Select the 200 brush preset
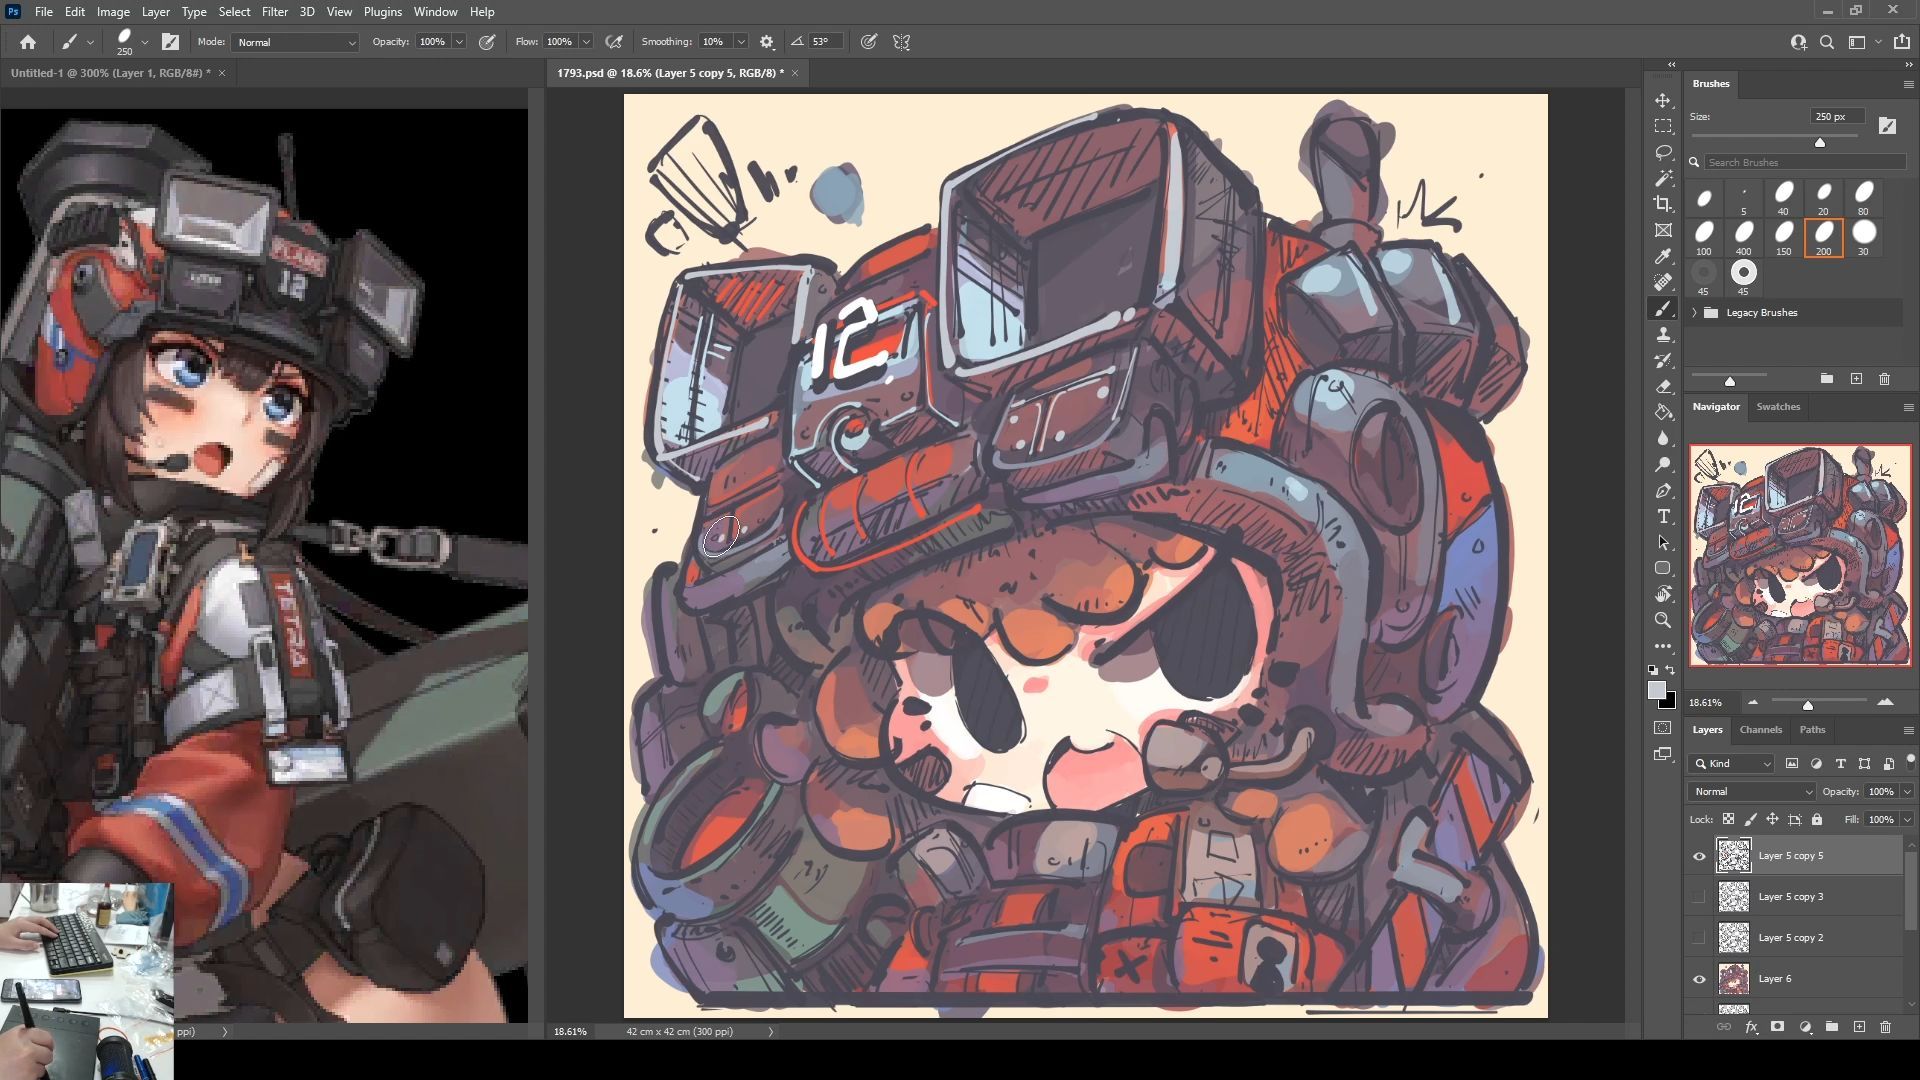 tap(1823, 238)
